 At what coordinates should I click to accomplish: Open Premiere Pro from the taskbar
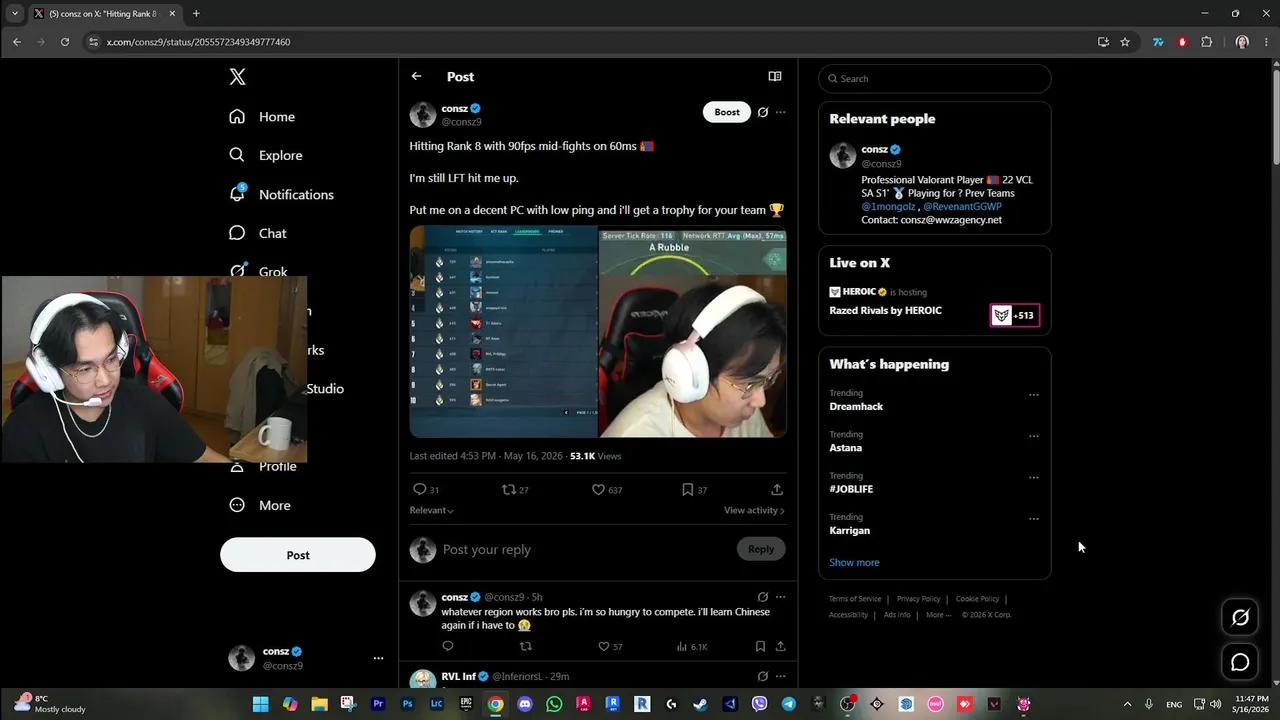click(378, 704)
